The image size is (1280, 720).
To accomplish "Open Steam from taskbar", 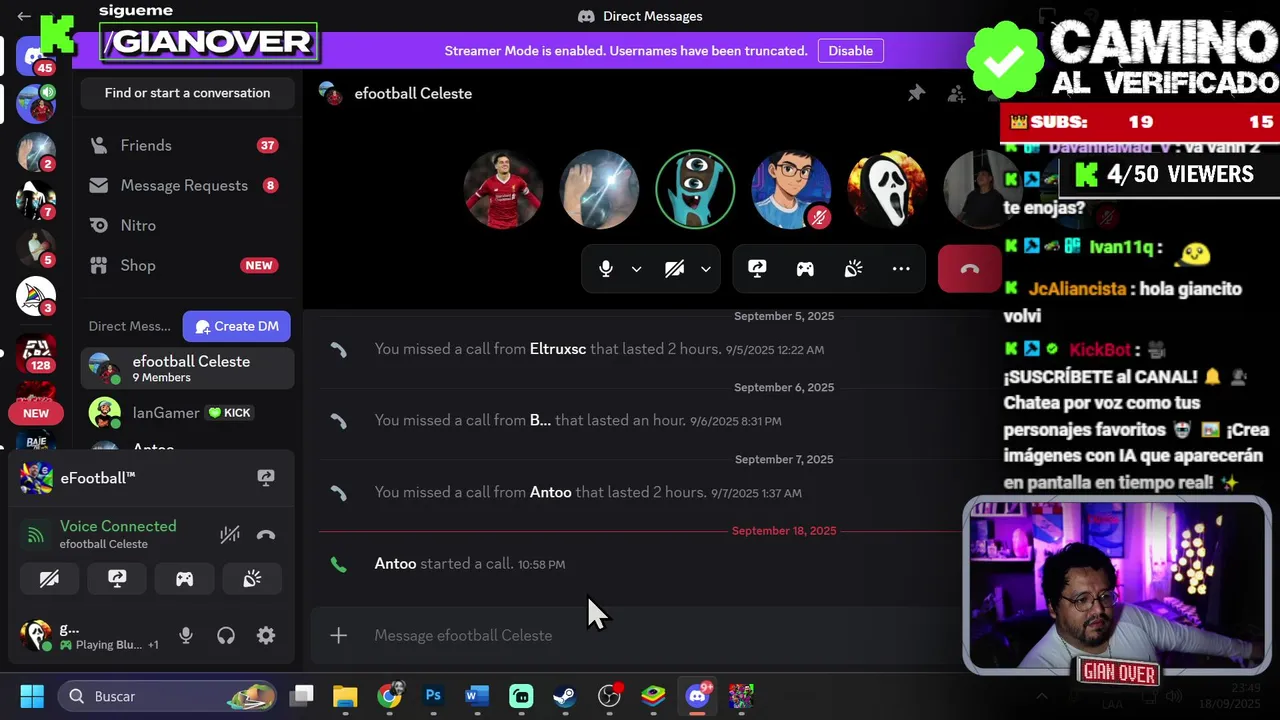I will tap(565, 696).
